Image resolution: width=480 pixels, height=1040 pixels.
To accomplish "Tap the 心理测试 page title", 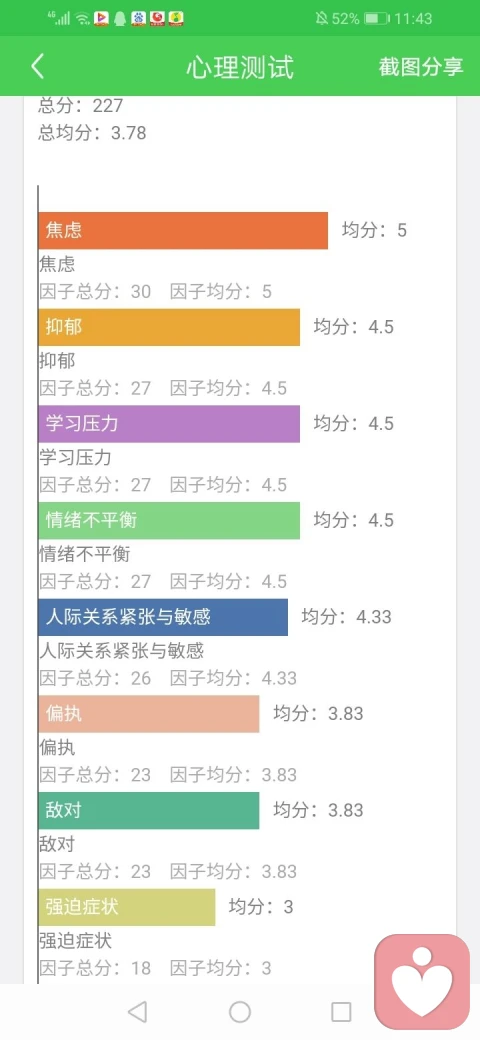I will coord(240,67).
